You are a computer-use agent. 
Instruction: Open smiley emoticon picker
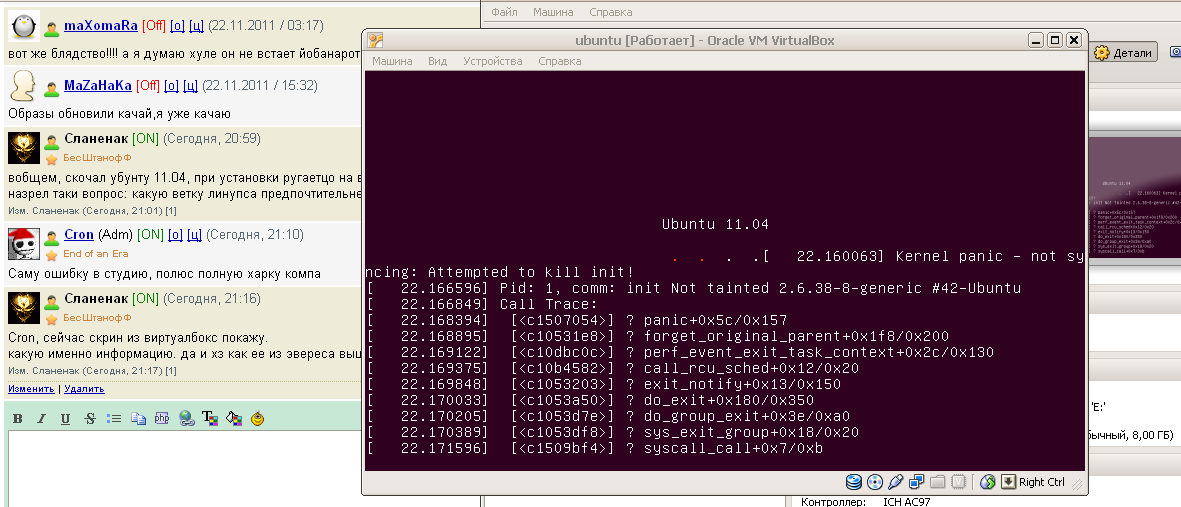click(x=258, y=419)
